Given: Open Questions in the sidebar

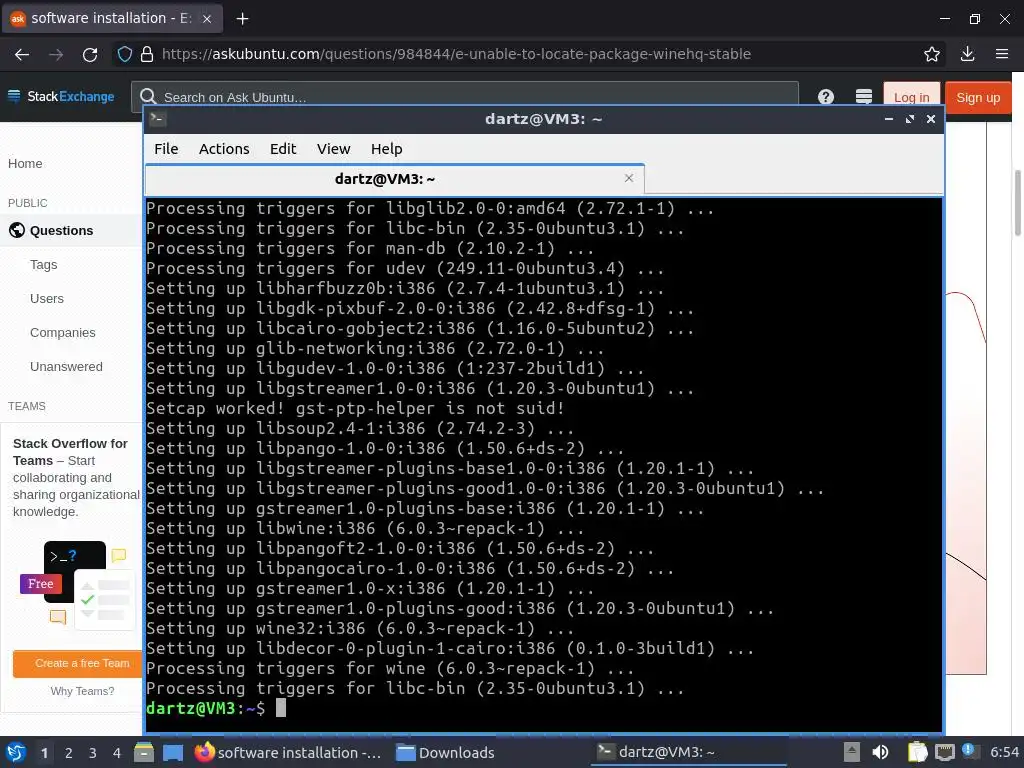Looking at the screenshot, I should (61, 231).
